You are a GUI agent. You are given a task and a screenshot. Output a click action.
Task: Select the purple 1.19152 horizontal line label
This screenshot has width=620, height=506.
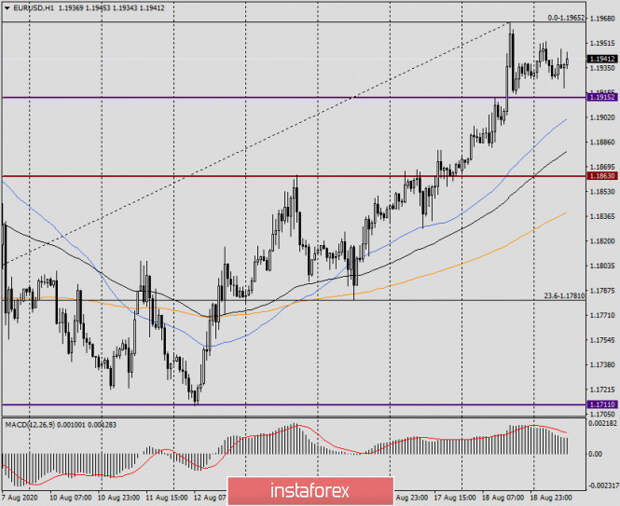602,97
